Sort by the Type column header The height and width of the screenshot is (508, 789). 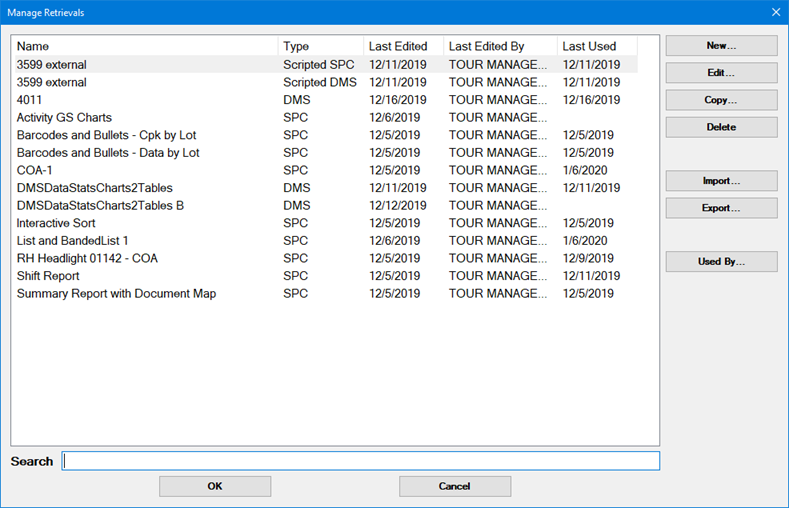tap(320, 46)
